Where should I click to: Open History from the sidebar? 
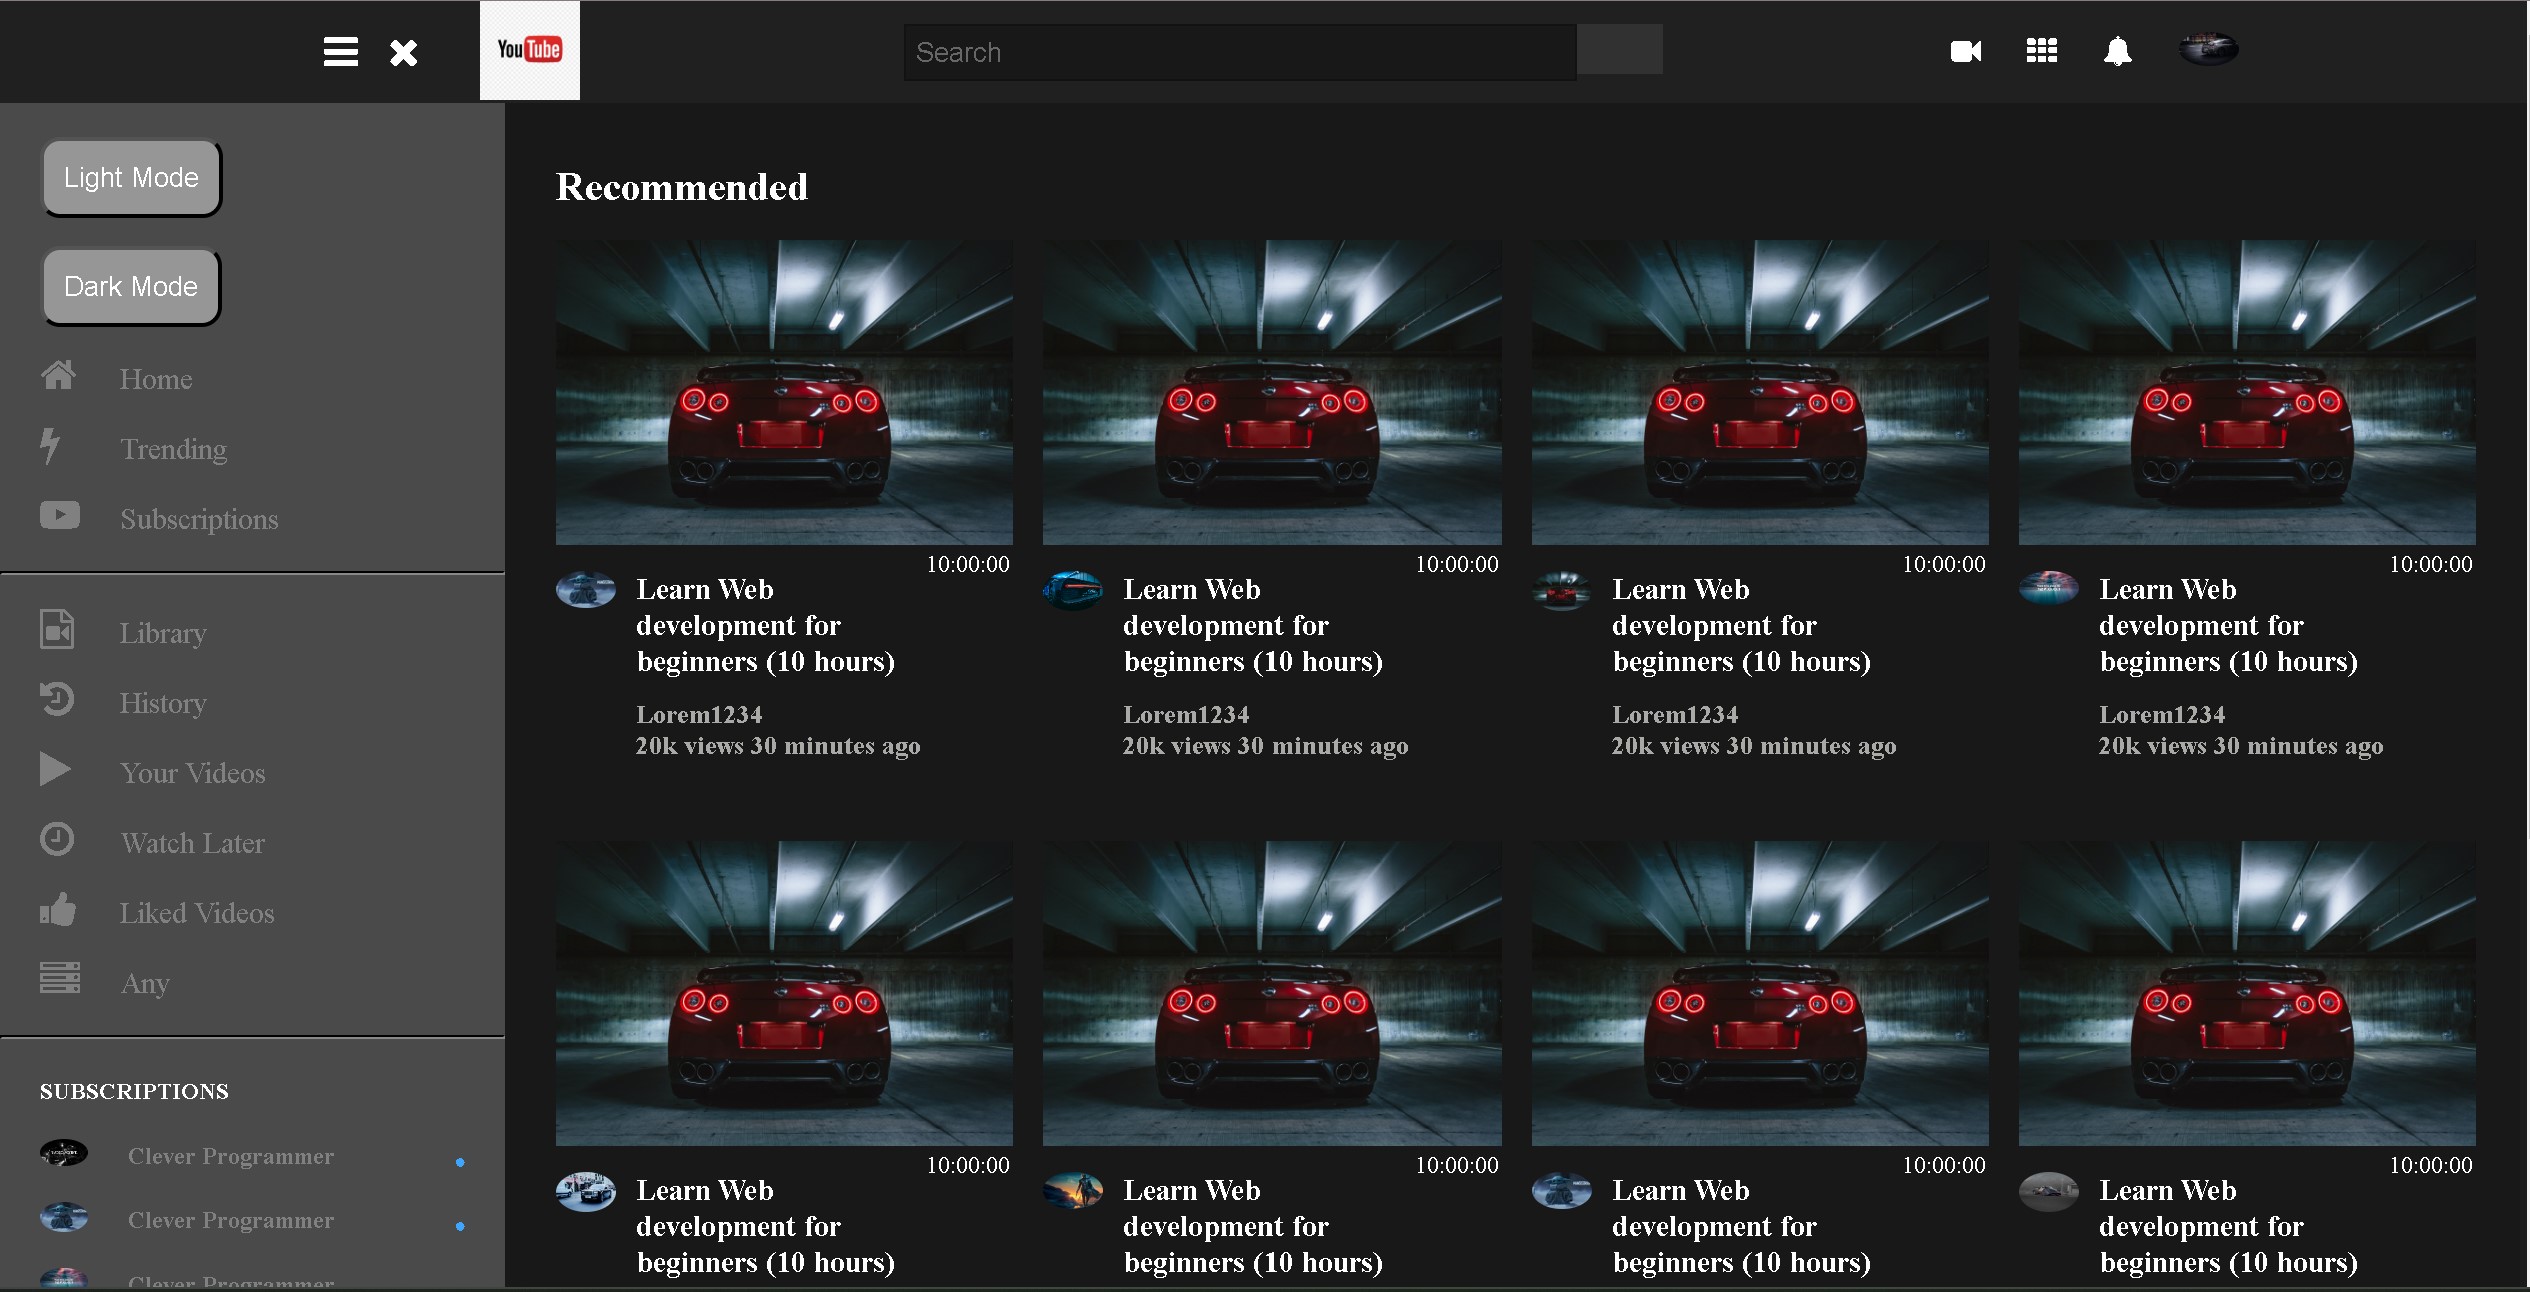click(x=163, y=703)
